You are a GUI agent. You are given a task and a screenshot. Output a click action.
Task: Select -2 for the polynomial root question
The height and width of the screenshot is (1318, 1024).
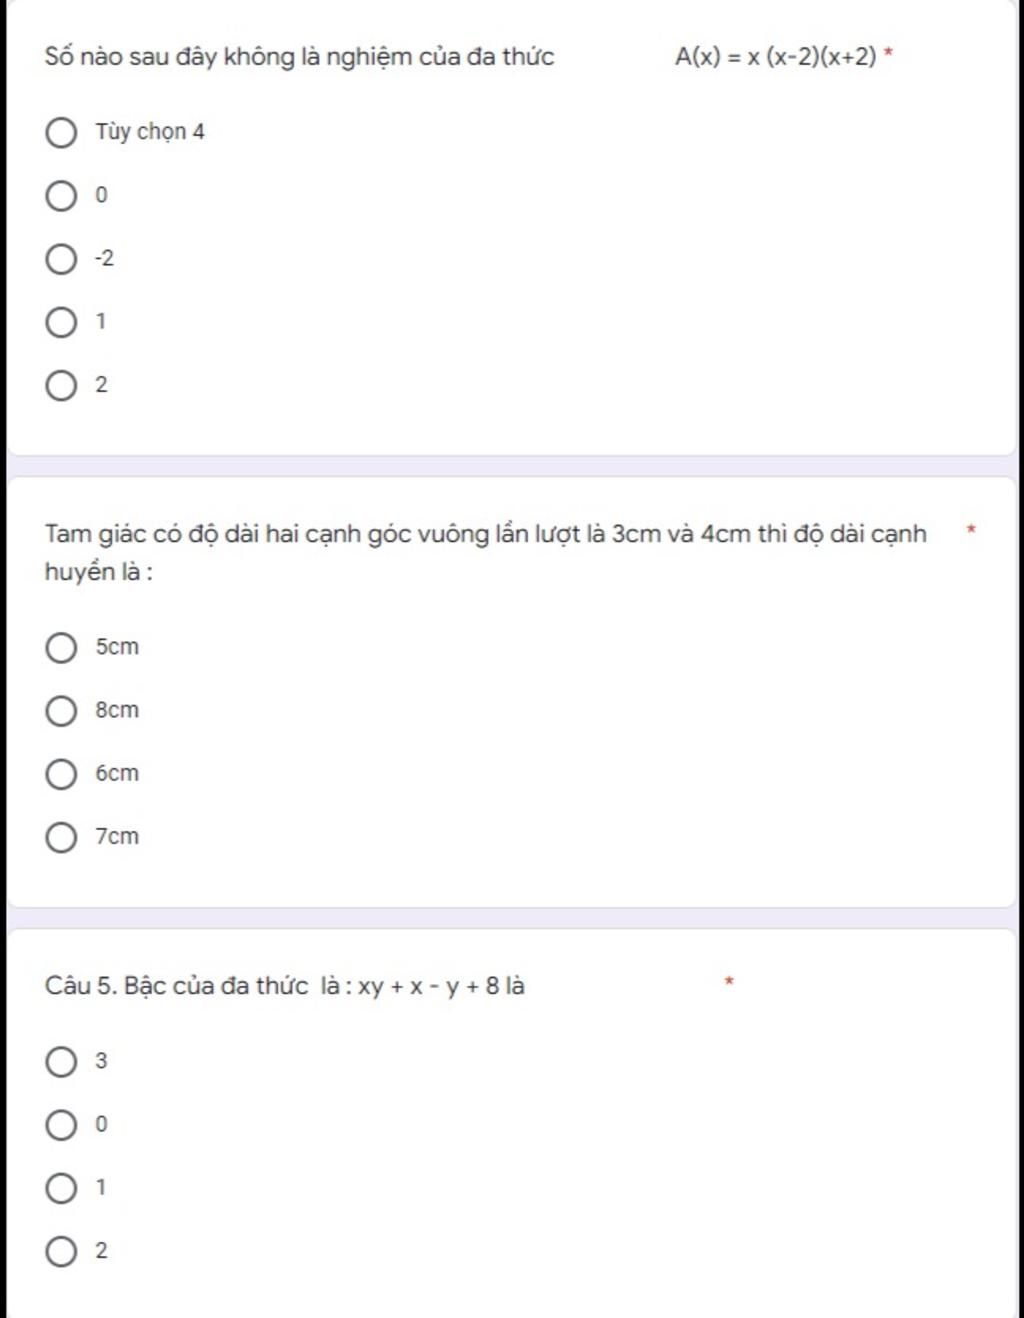(61, 259)
